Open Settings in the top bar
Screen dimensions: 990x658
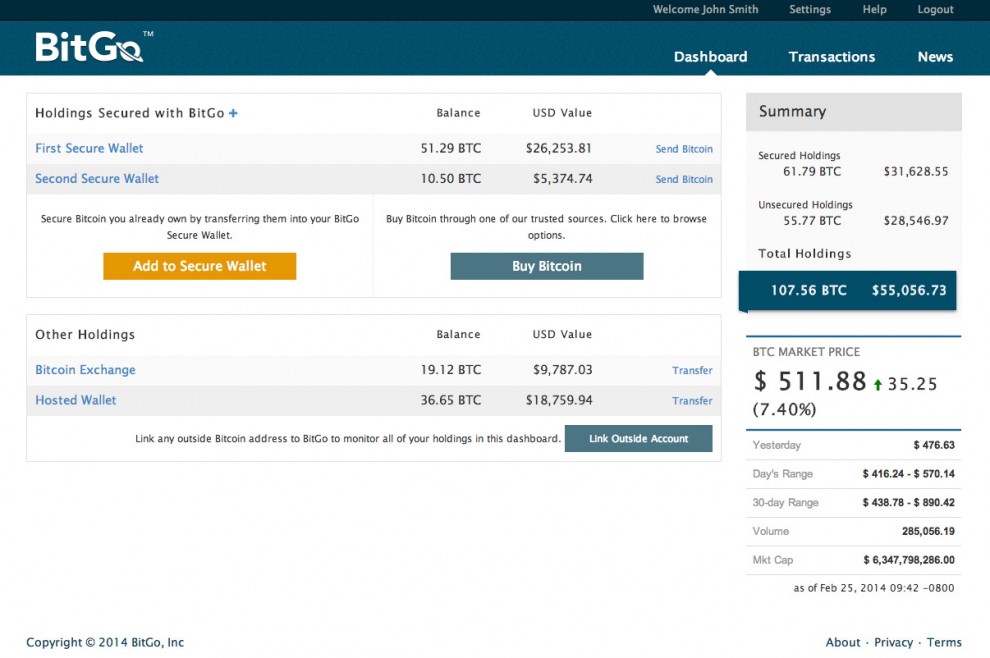point(810,9)
